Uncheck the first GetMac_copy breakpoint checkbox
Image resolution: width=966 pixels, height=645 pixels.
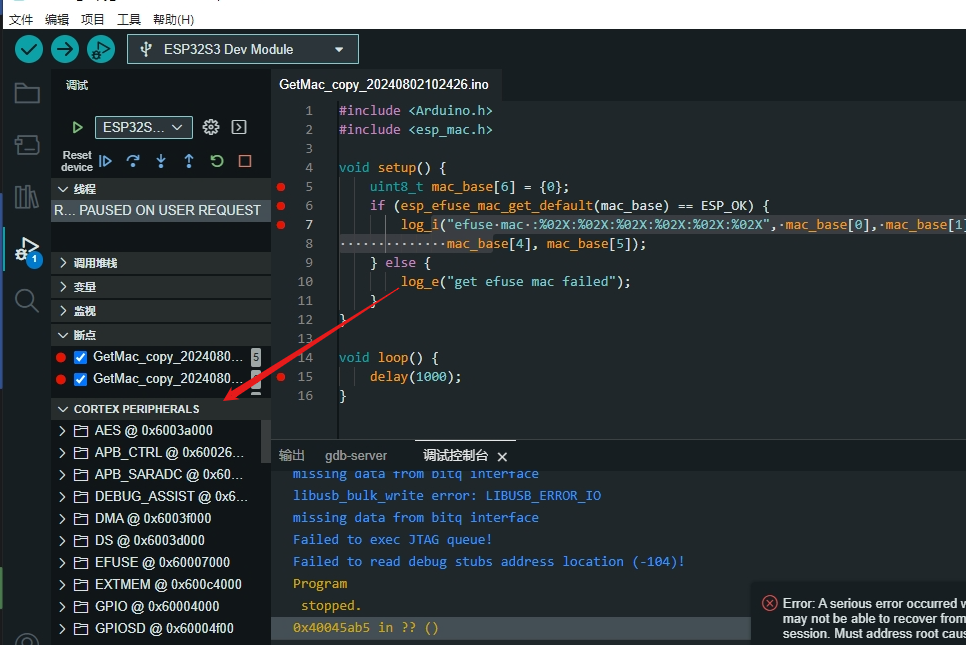point(80,357)
